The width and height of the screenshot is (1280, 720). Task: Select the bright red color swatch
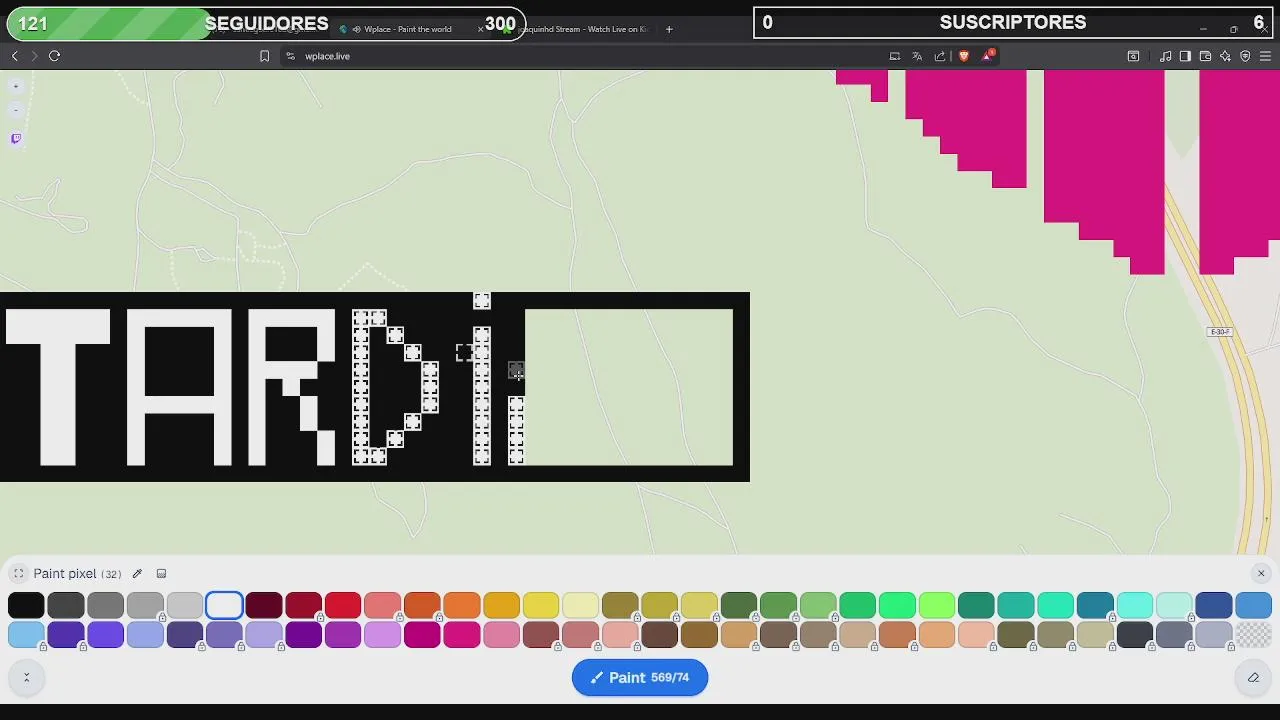coord(343,605)
